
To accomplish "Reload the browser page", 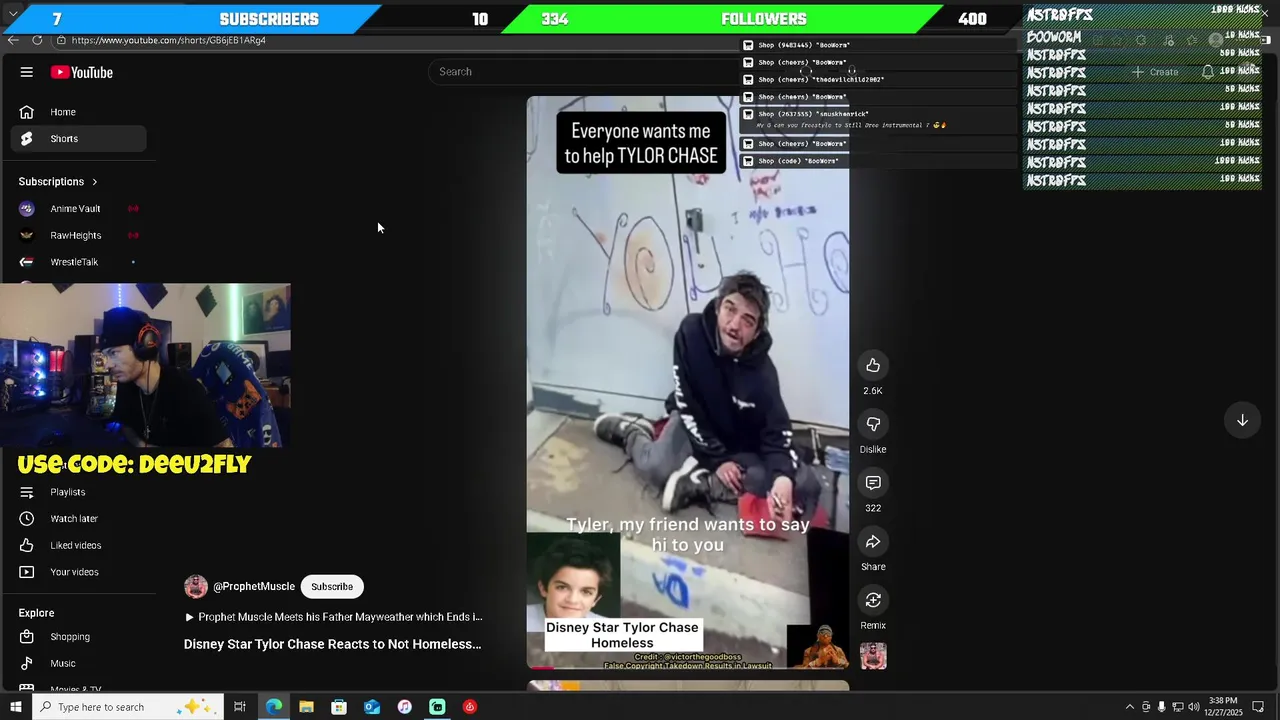I will point(37,40).
